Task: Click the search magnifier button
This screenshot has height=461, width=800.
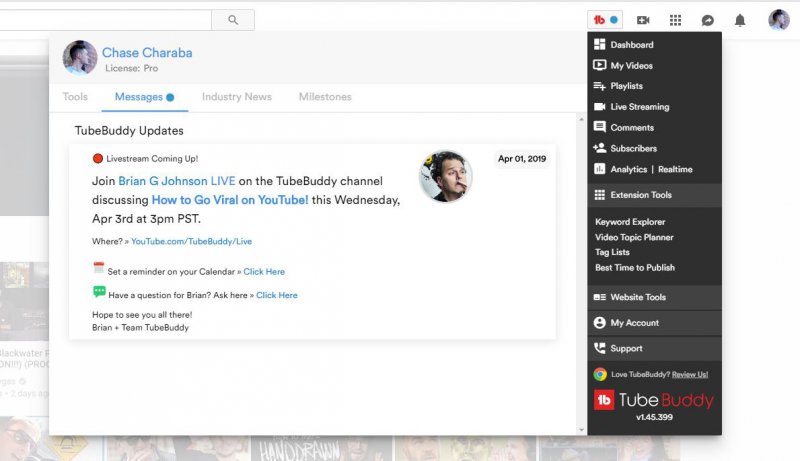Action: [x=233, y=20]
